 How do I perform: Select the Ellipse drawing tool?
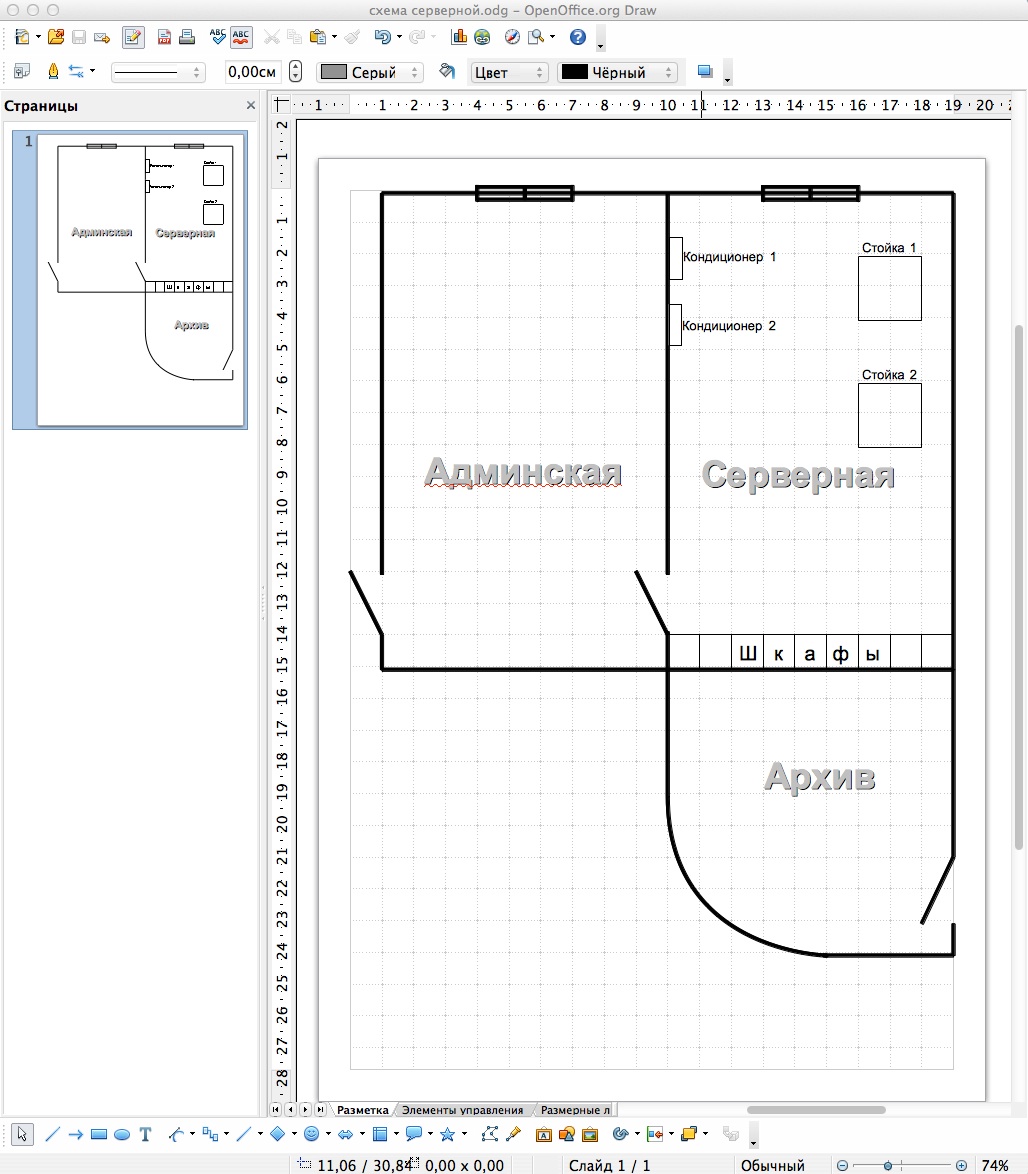[122, 1134]
